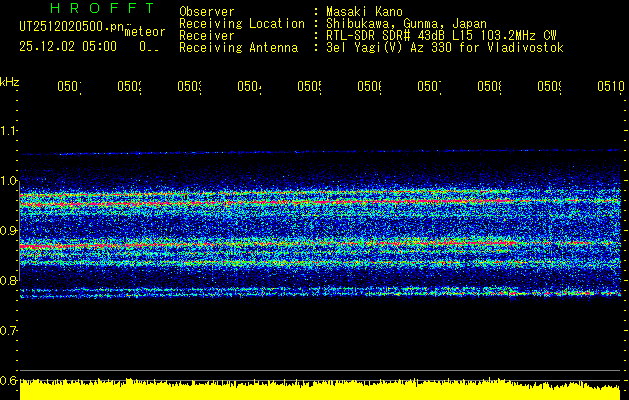The height and width of the screenshot is (400, 629).
Task: Click the 0504 time axis marker
Action: pos(250,86)
